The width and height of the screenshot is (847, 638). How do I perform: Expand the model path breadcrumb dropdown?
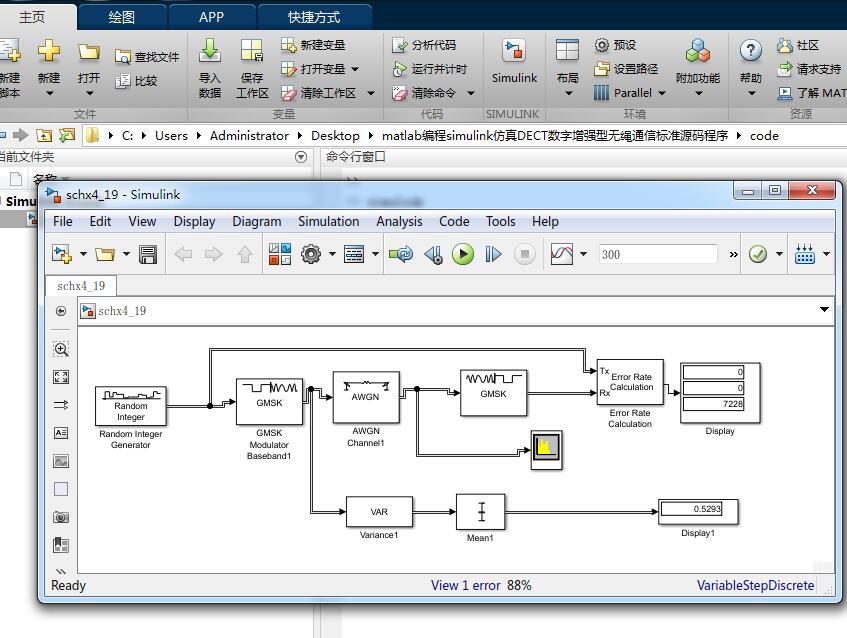point(824,310)
